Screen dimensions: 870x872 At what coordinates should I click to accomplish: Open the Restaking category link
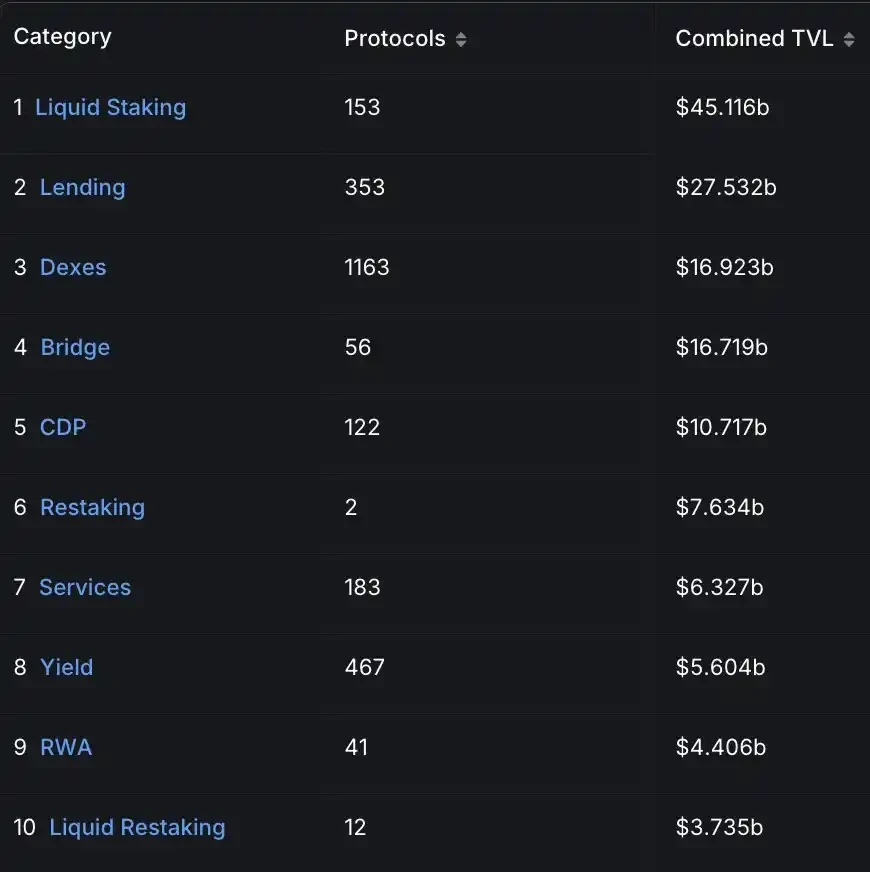pyautogui.click(x=92, y=507)
